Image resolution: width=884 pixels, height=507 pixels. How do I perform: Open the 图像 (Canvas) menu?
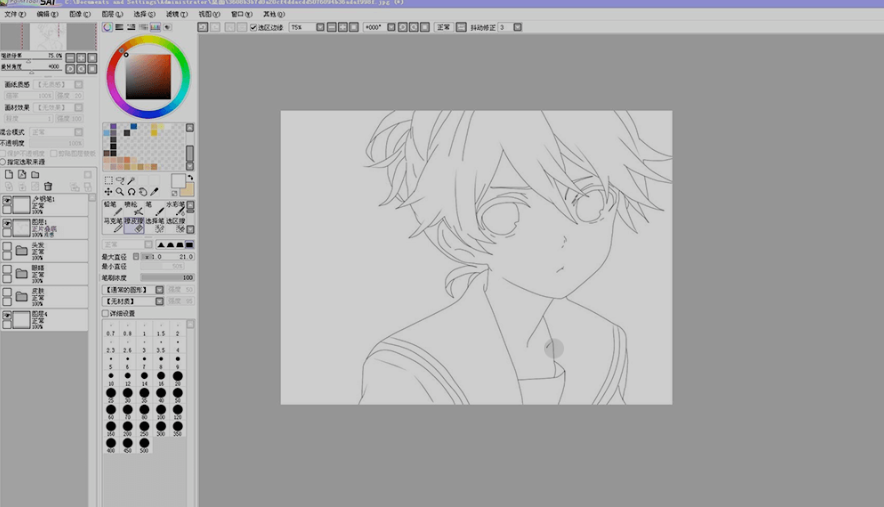click(x=79, y=14)
